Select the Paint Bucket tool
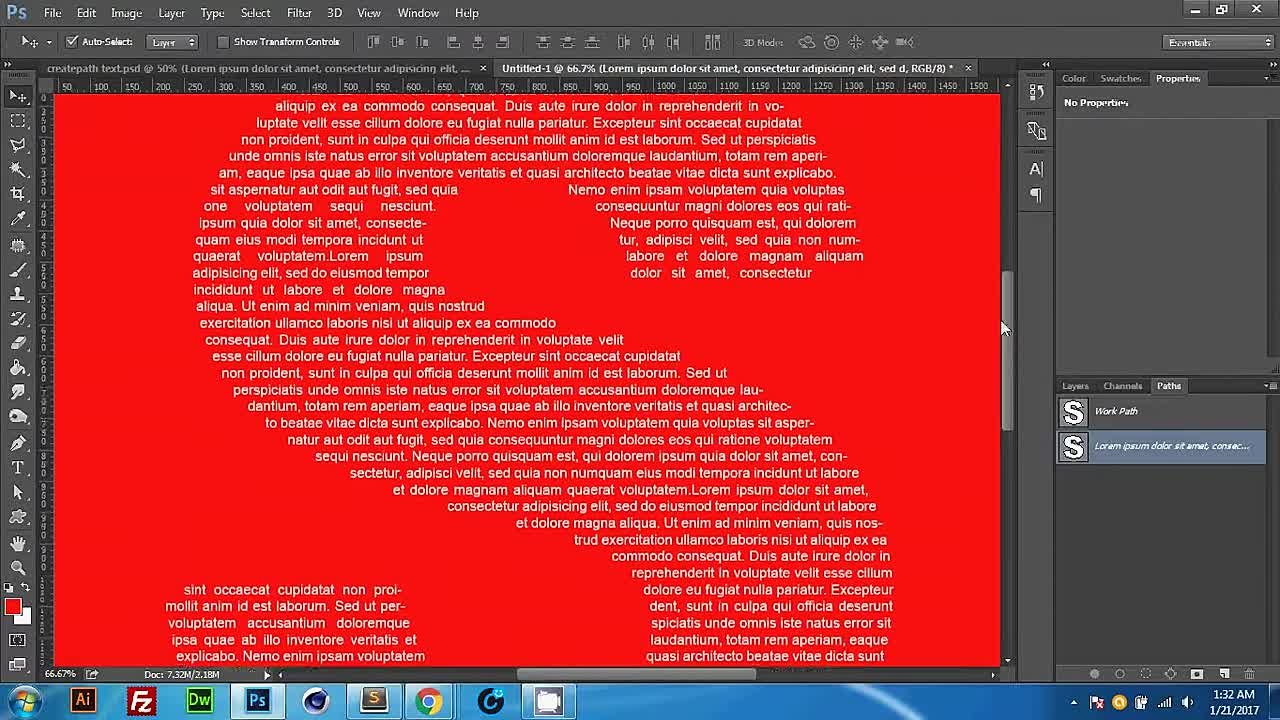 [x=18, y=369]
